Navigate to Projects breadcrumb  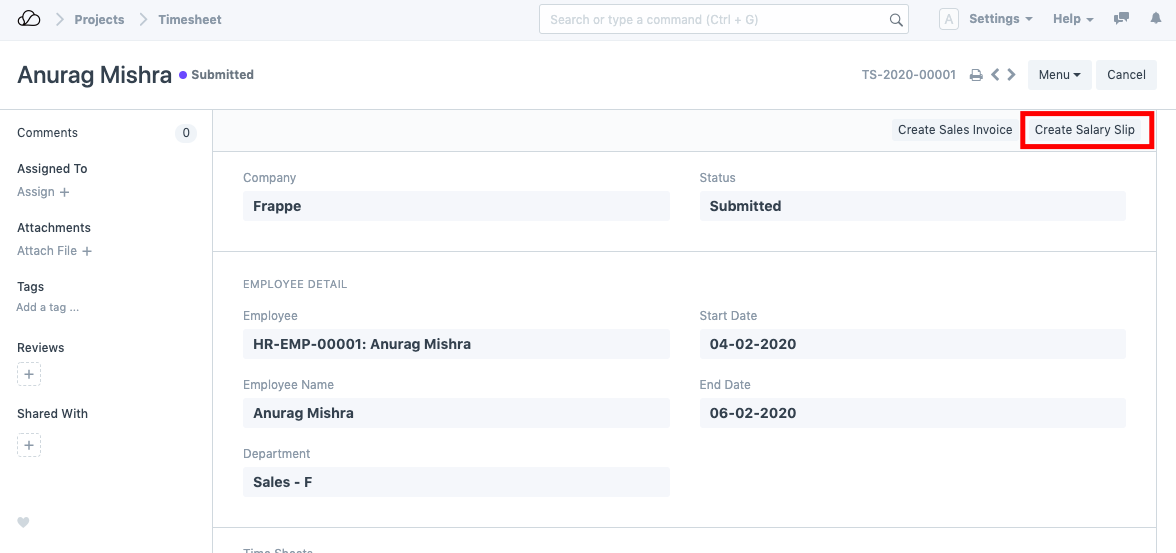tap(99, 19)
